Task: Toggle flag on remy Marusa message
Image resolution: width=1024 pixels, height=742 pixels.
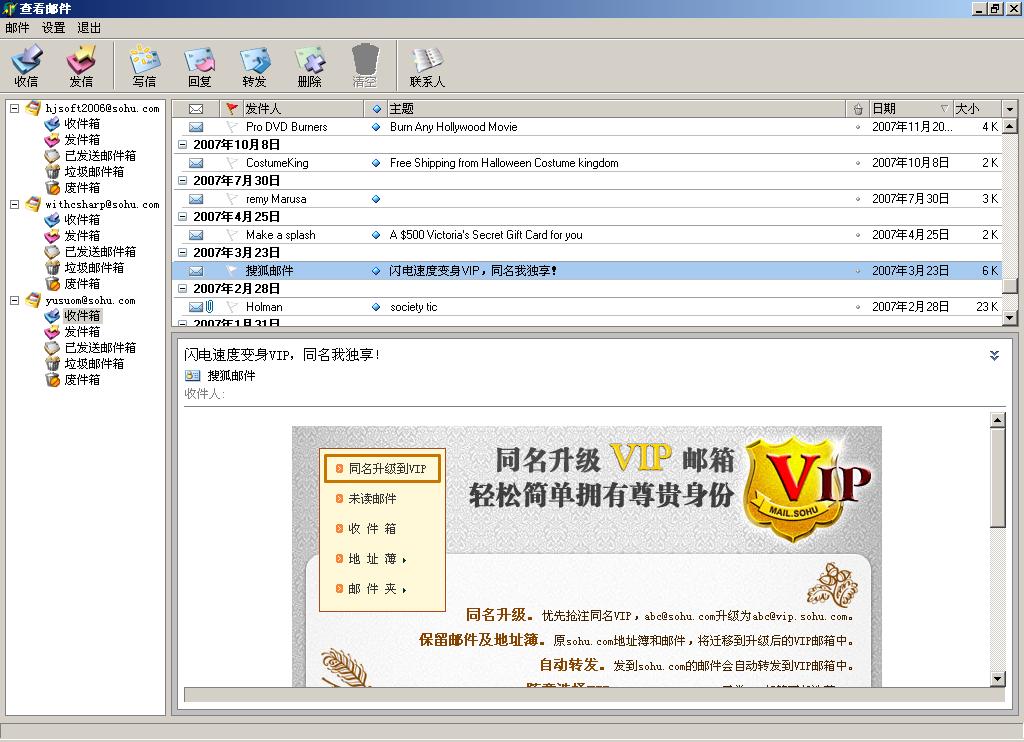Action: [x=231, y=199]
